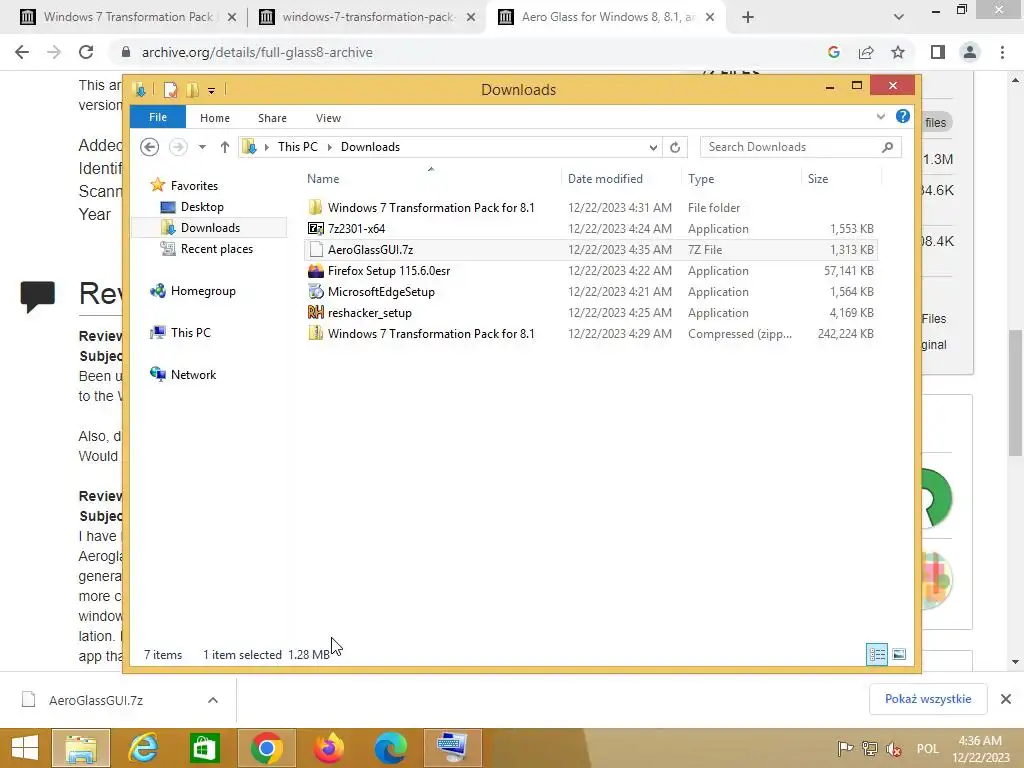Viewport: 1024px width, 768px height.
Task: Expand the Explorer ribbon chevron
Action: click(x=880, y=117)
